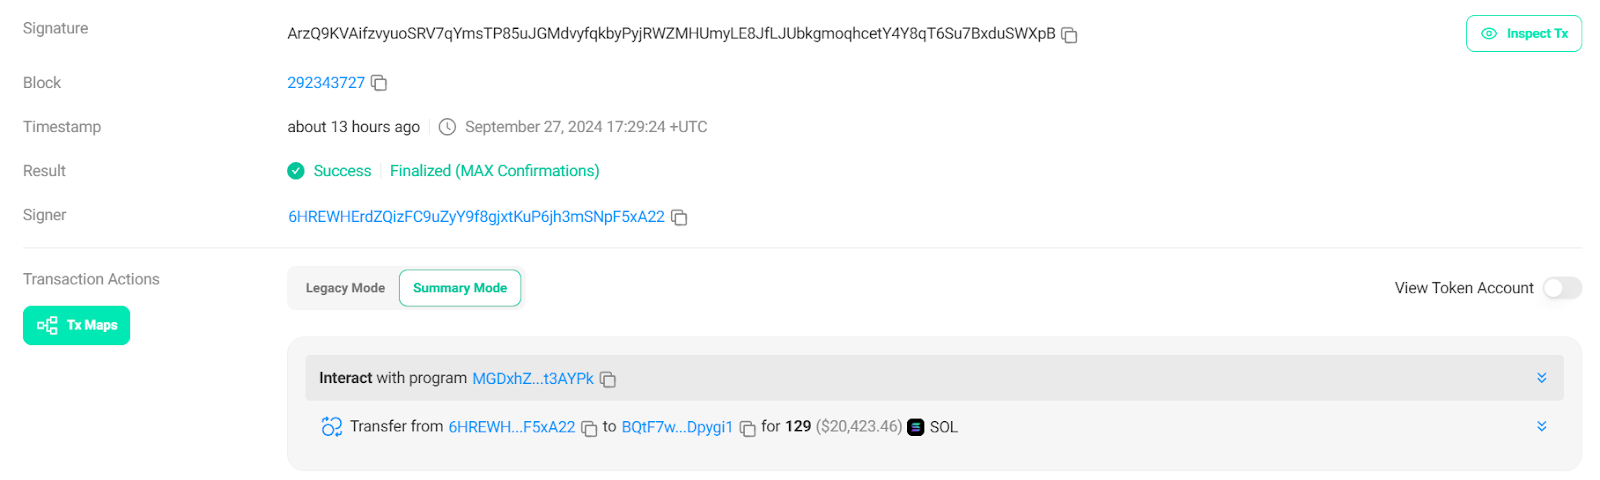The height and width of the screenshot is (480, 1600).
Task: Copy sender address 6HREWH...F5xA22 in transfer row
Action: pyautogui.click(x=589, y=429)
